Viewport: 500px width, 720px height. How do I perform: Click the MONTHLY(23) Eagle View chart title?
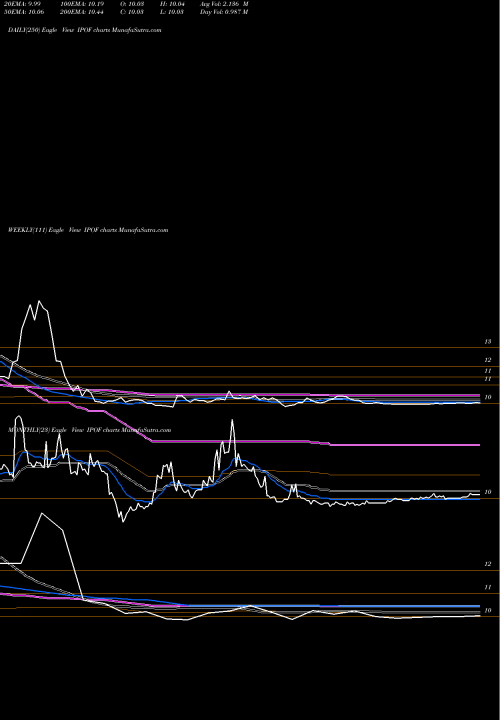pos(90,430)
